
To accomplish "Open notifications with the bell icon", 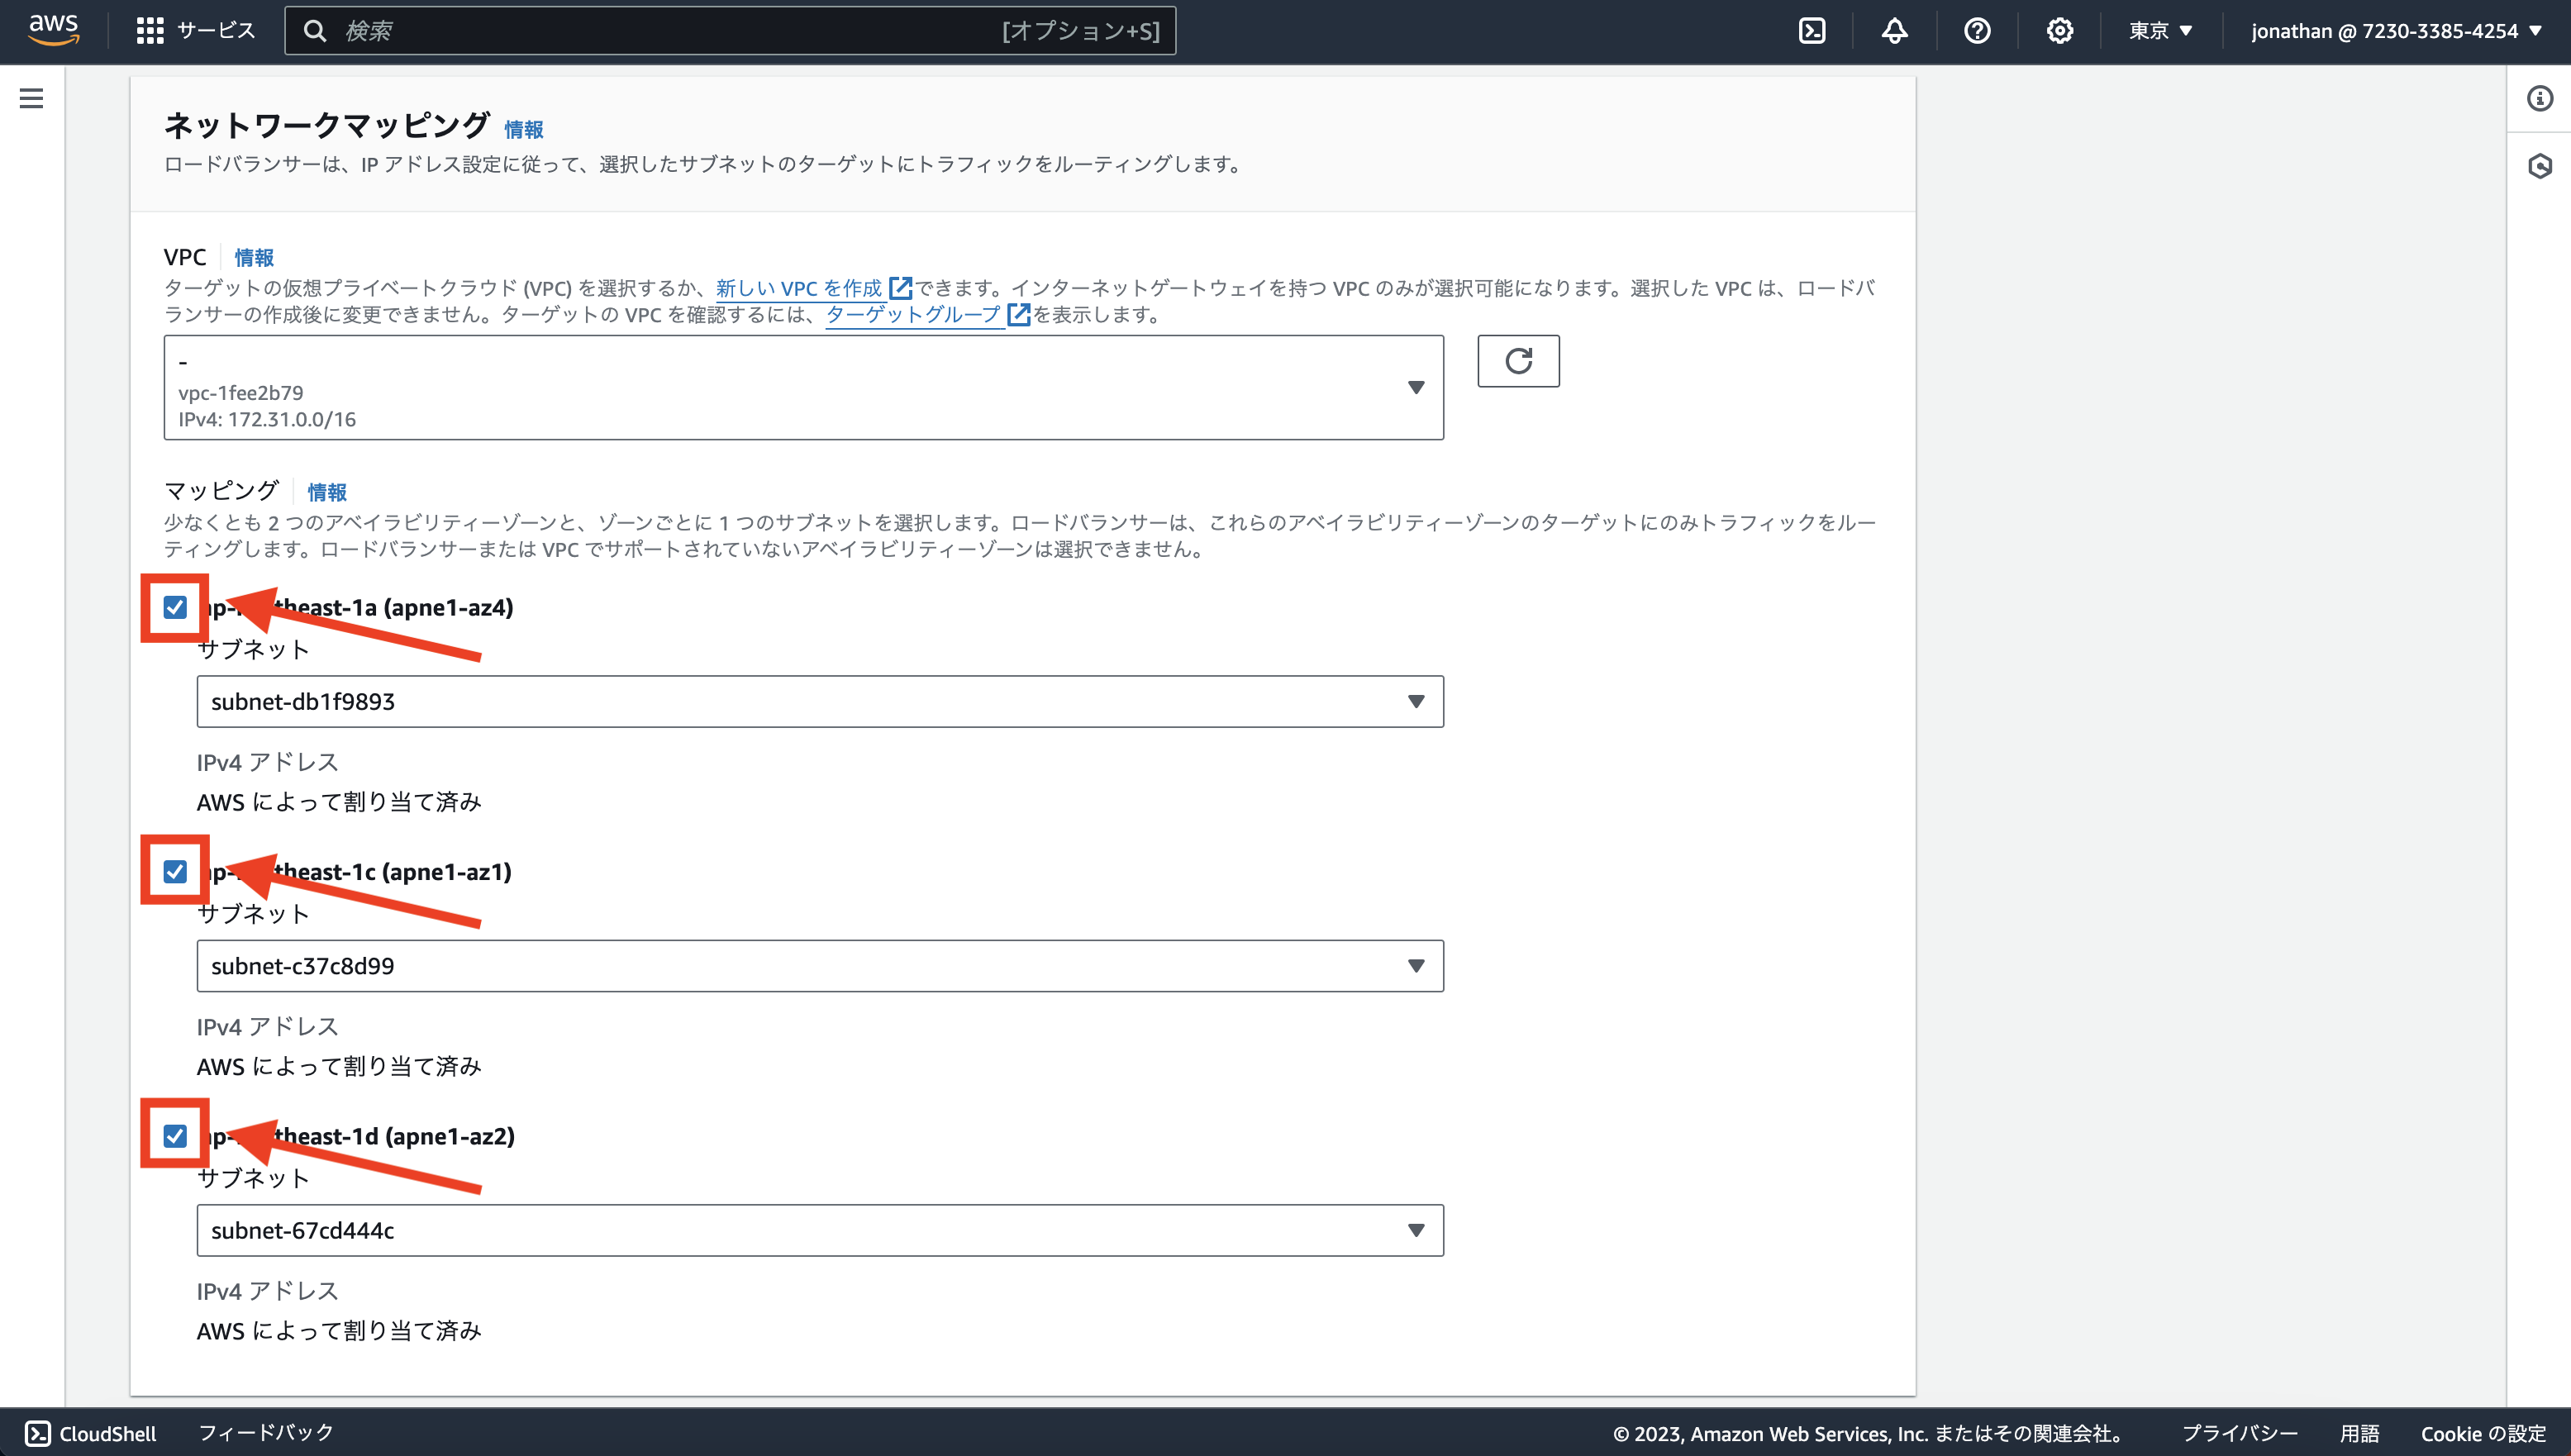I will [x=1896, y=30].
